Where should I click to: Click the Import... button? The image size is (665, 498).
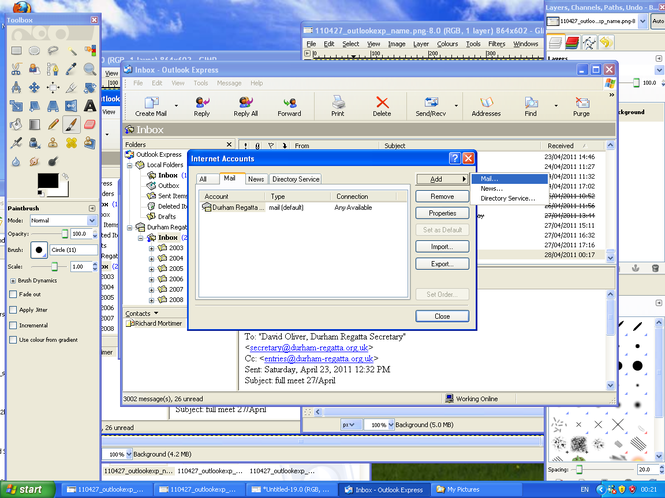[x=442, y=246]
